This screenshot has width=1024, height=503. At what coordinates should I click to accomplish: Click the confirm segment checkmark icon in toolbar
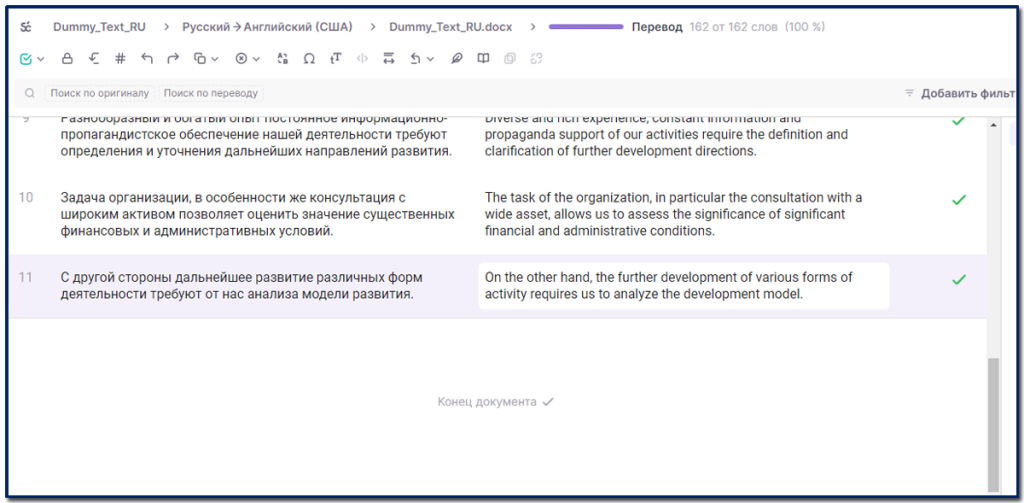(x=26, y=59)
